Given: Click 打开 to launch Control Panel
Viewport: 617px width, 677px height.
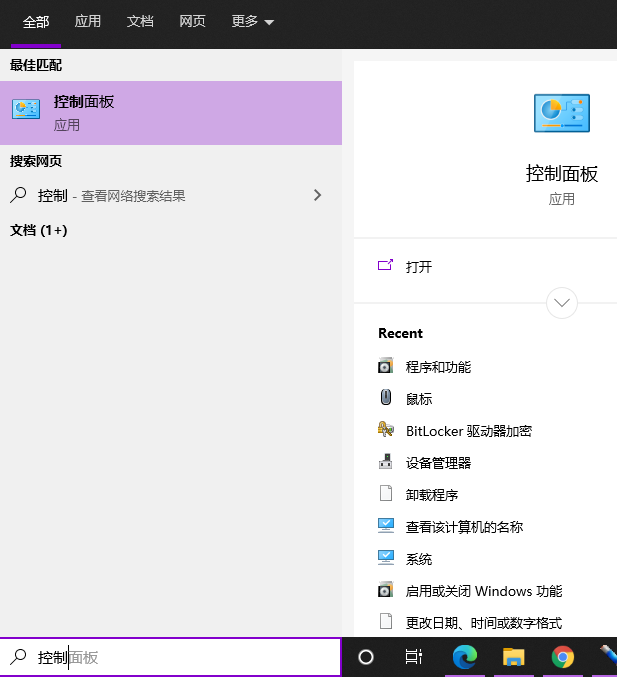Looking at the screenshot, I should (x=419, y=267).
